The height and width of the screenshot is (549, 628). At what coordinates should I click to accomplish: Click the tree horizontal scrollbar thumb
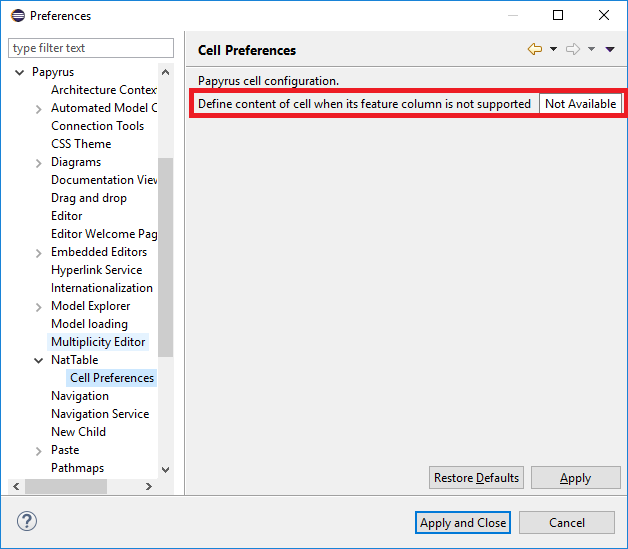66,487
